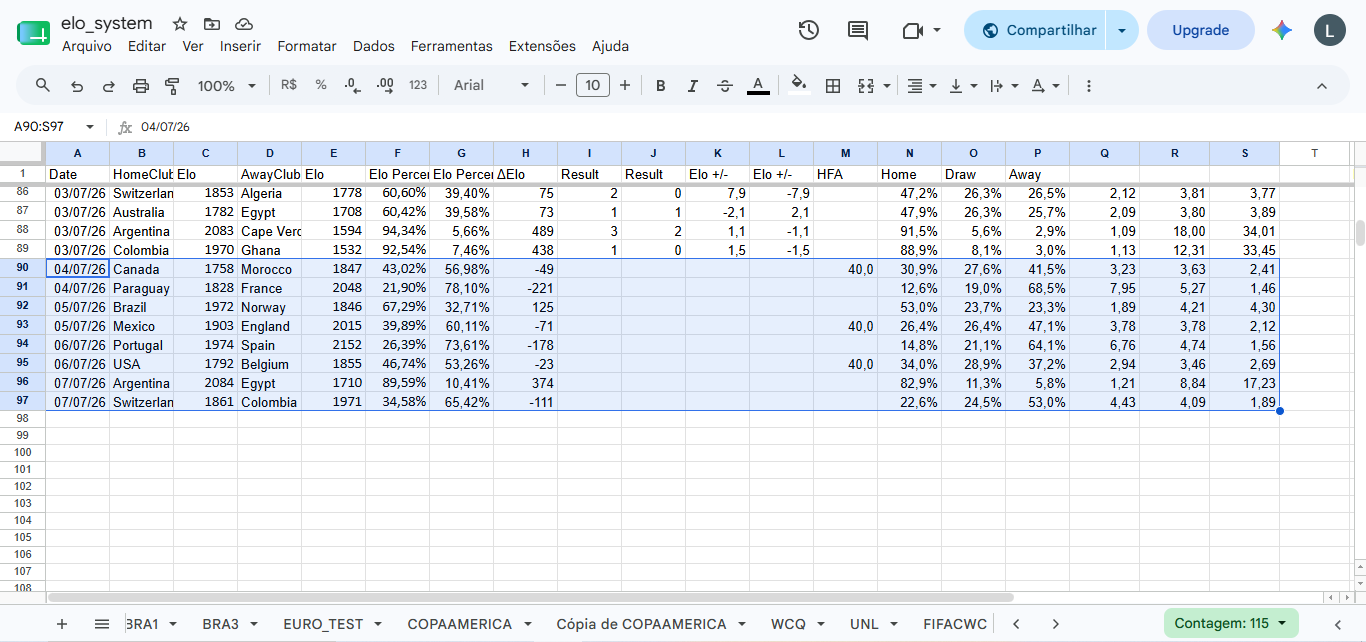Open the Contagem: 115 summary dropdown
The height and width of the screenshot is (642, 1366).
(x=1231, y=623)
